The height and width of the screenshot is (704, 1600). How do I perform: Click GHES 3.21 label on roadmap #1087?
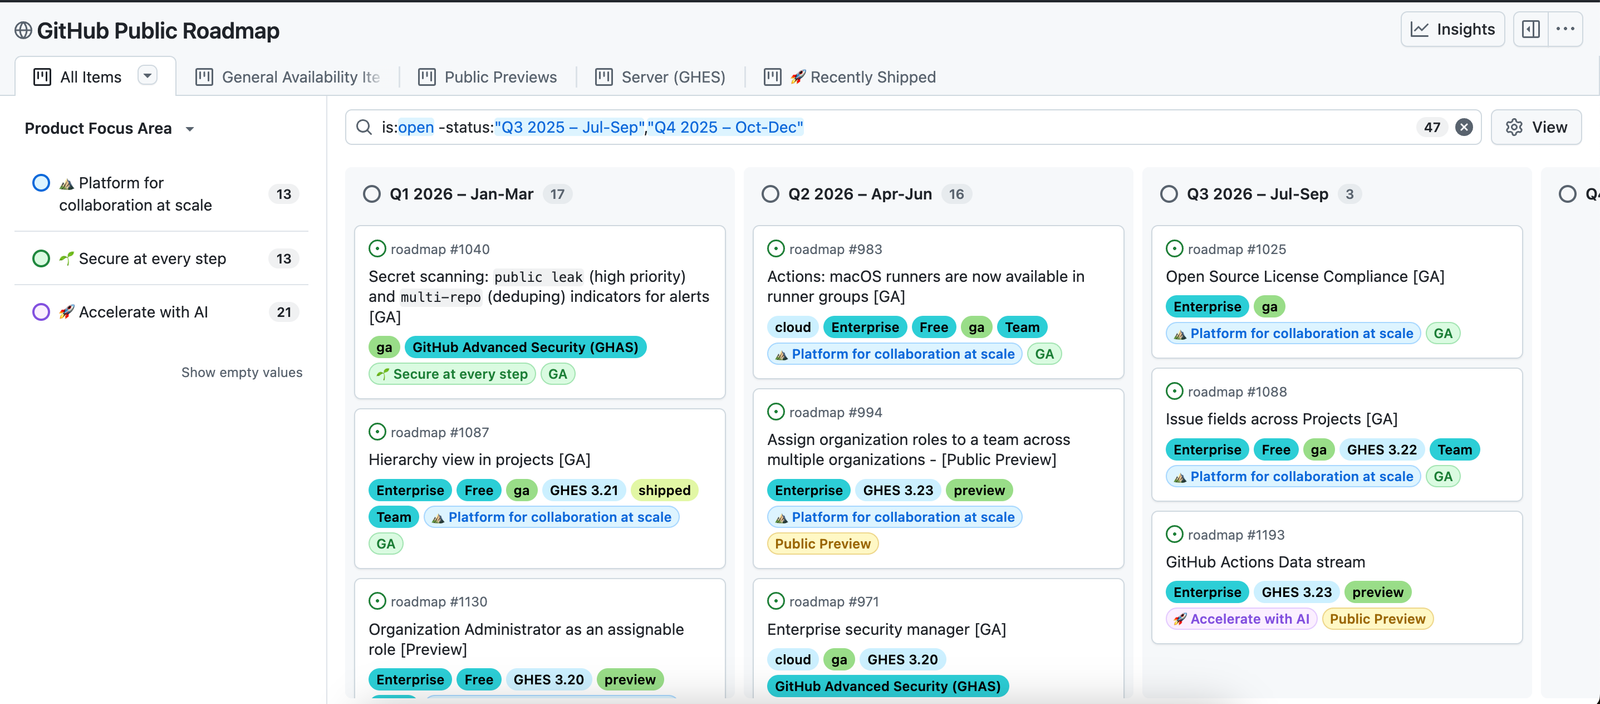[x=584, y=490]
